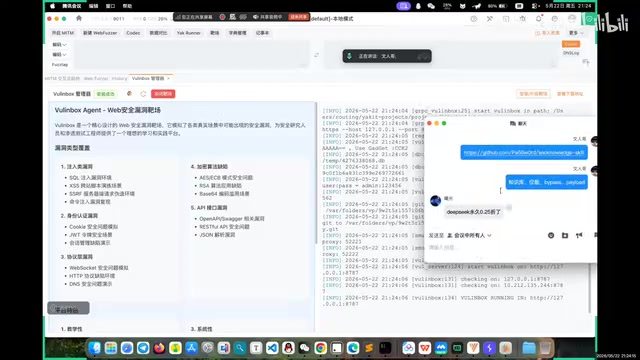Open Finder from the Dock
Image resolution: width=640 pixels, height=360 pixels.
pyautogui.click(x=95, y=348)
